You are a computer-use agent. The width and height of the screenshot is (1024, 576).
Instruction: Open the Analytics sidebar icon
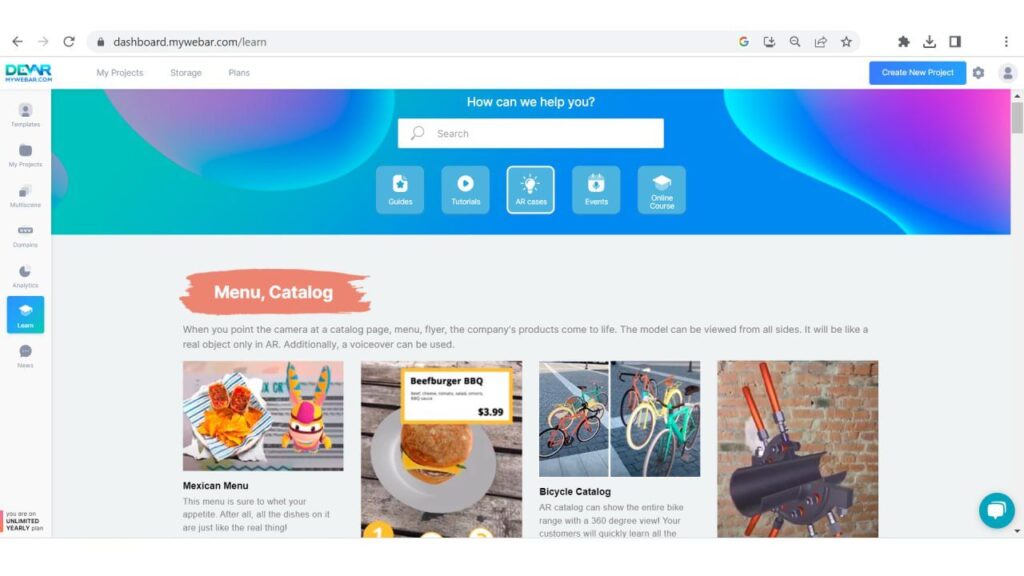[x=25, y=276]
